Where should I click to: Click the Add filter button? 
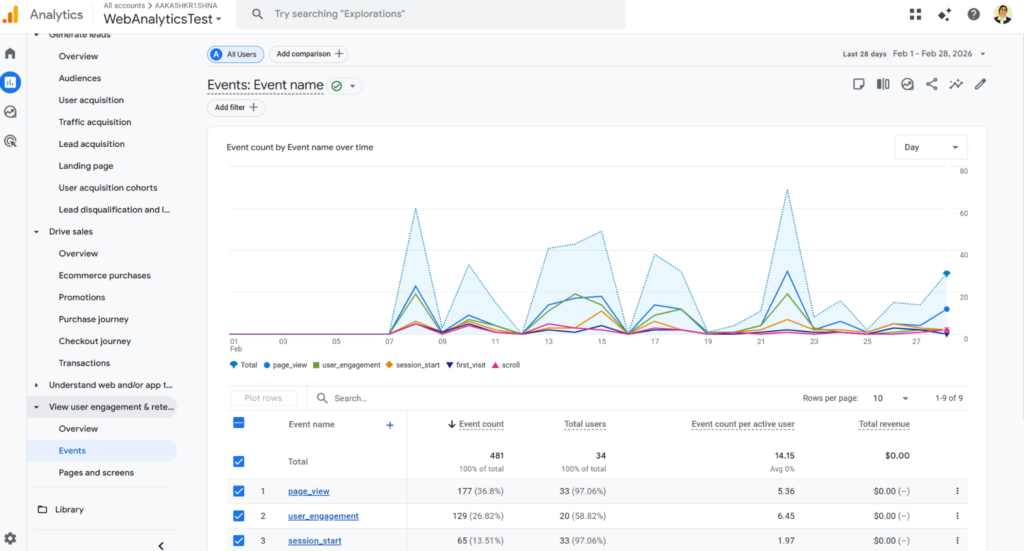pos(236,107)
